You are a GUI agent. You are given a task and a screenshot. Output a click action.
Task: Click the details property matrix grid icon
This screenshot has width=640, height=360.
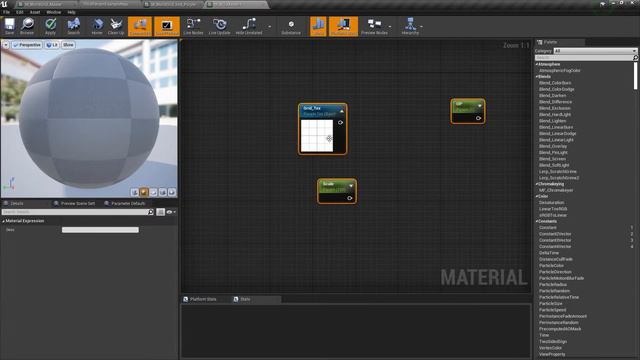[x=160, y=212]
